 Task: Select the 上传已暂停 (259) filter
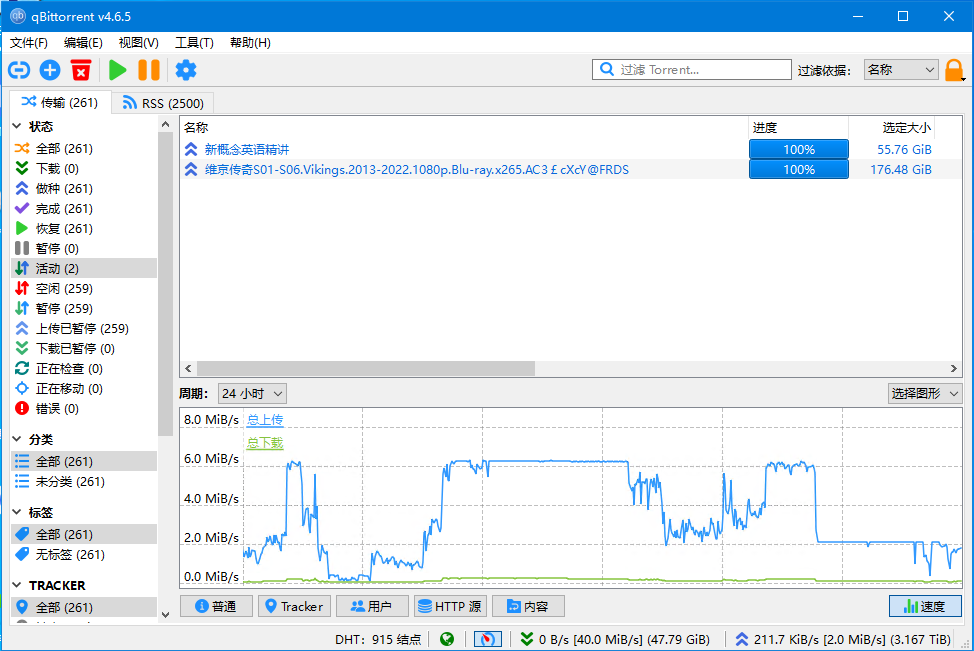click(84, 329)
